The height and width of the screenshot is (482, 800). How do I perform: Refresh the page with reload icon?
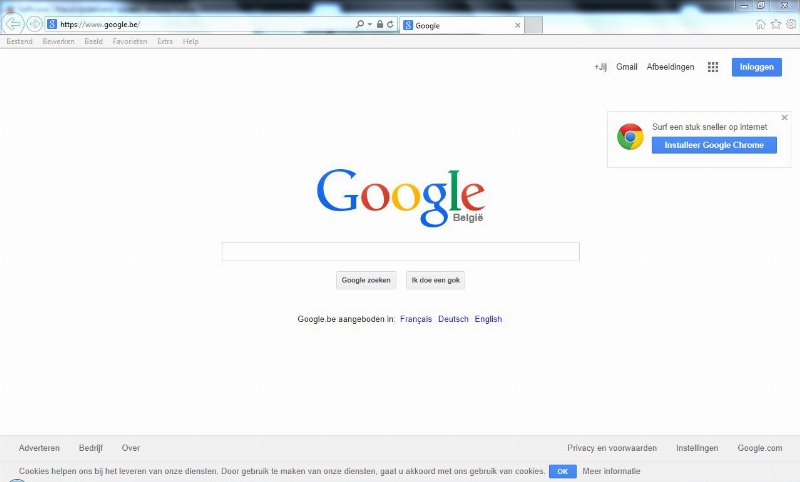390,24
